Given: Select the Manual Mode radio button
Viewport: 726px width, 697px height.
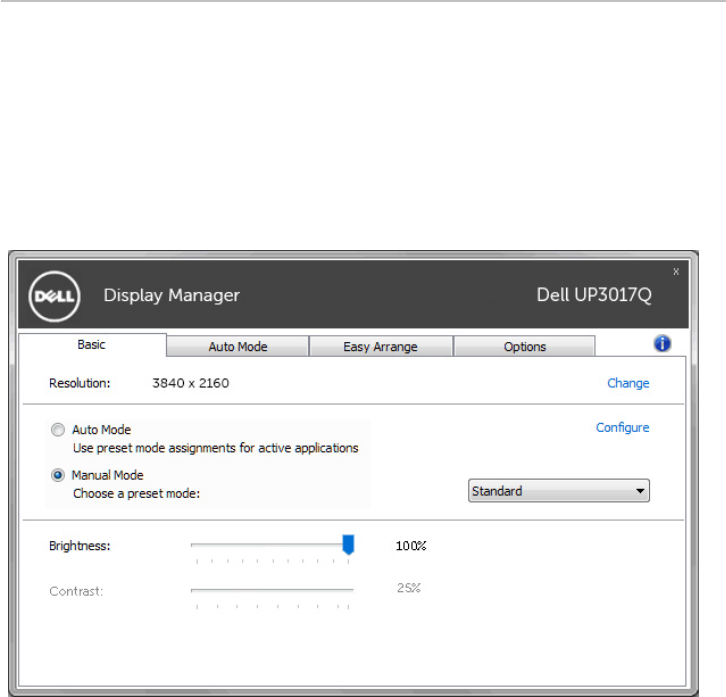Looking at the screenshot, I should pyautogui.click(x=58, y=475).
